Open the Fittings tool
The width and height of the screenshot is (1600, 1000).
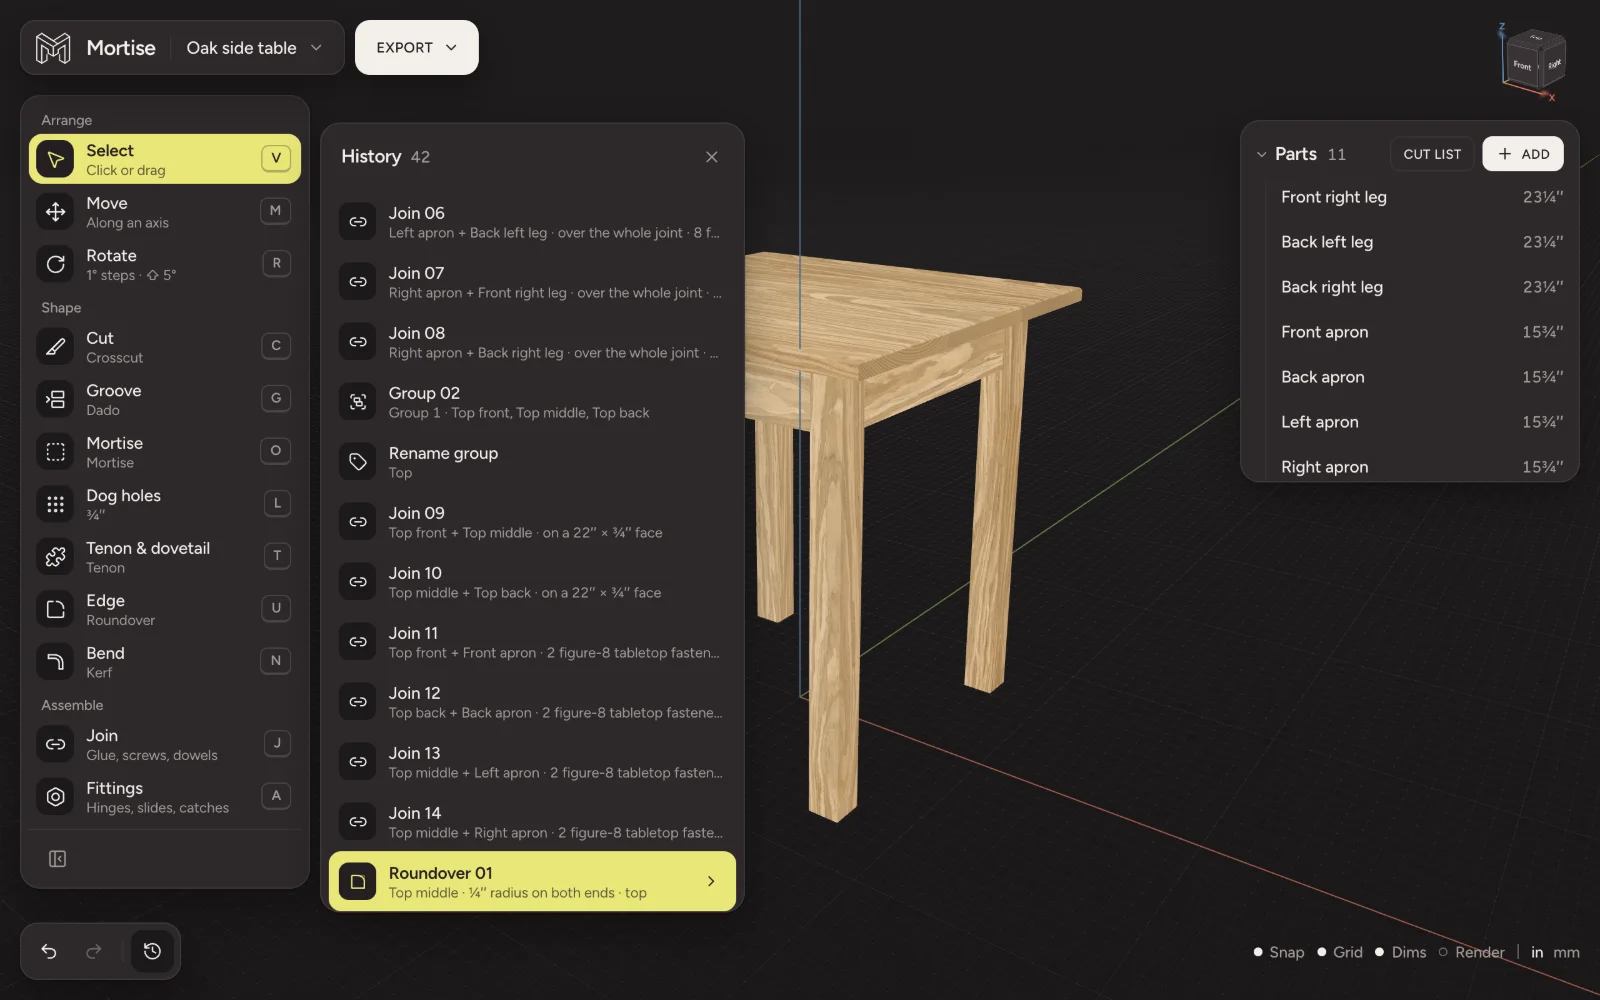pos(165,797)
